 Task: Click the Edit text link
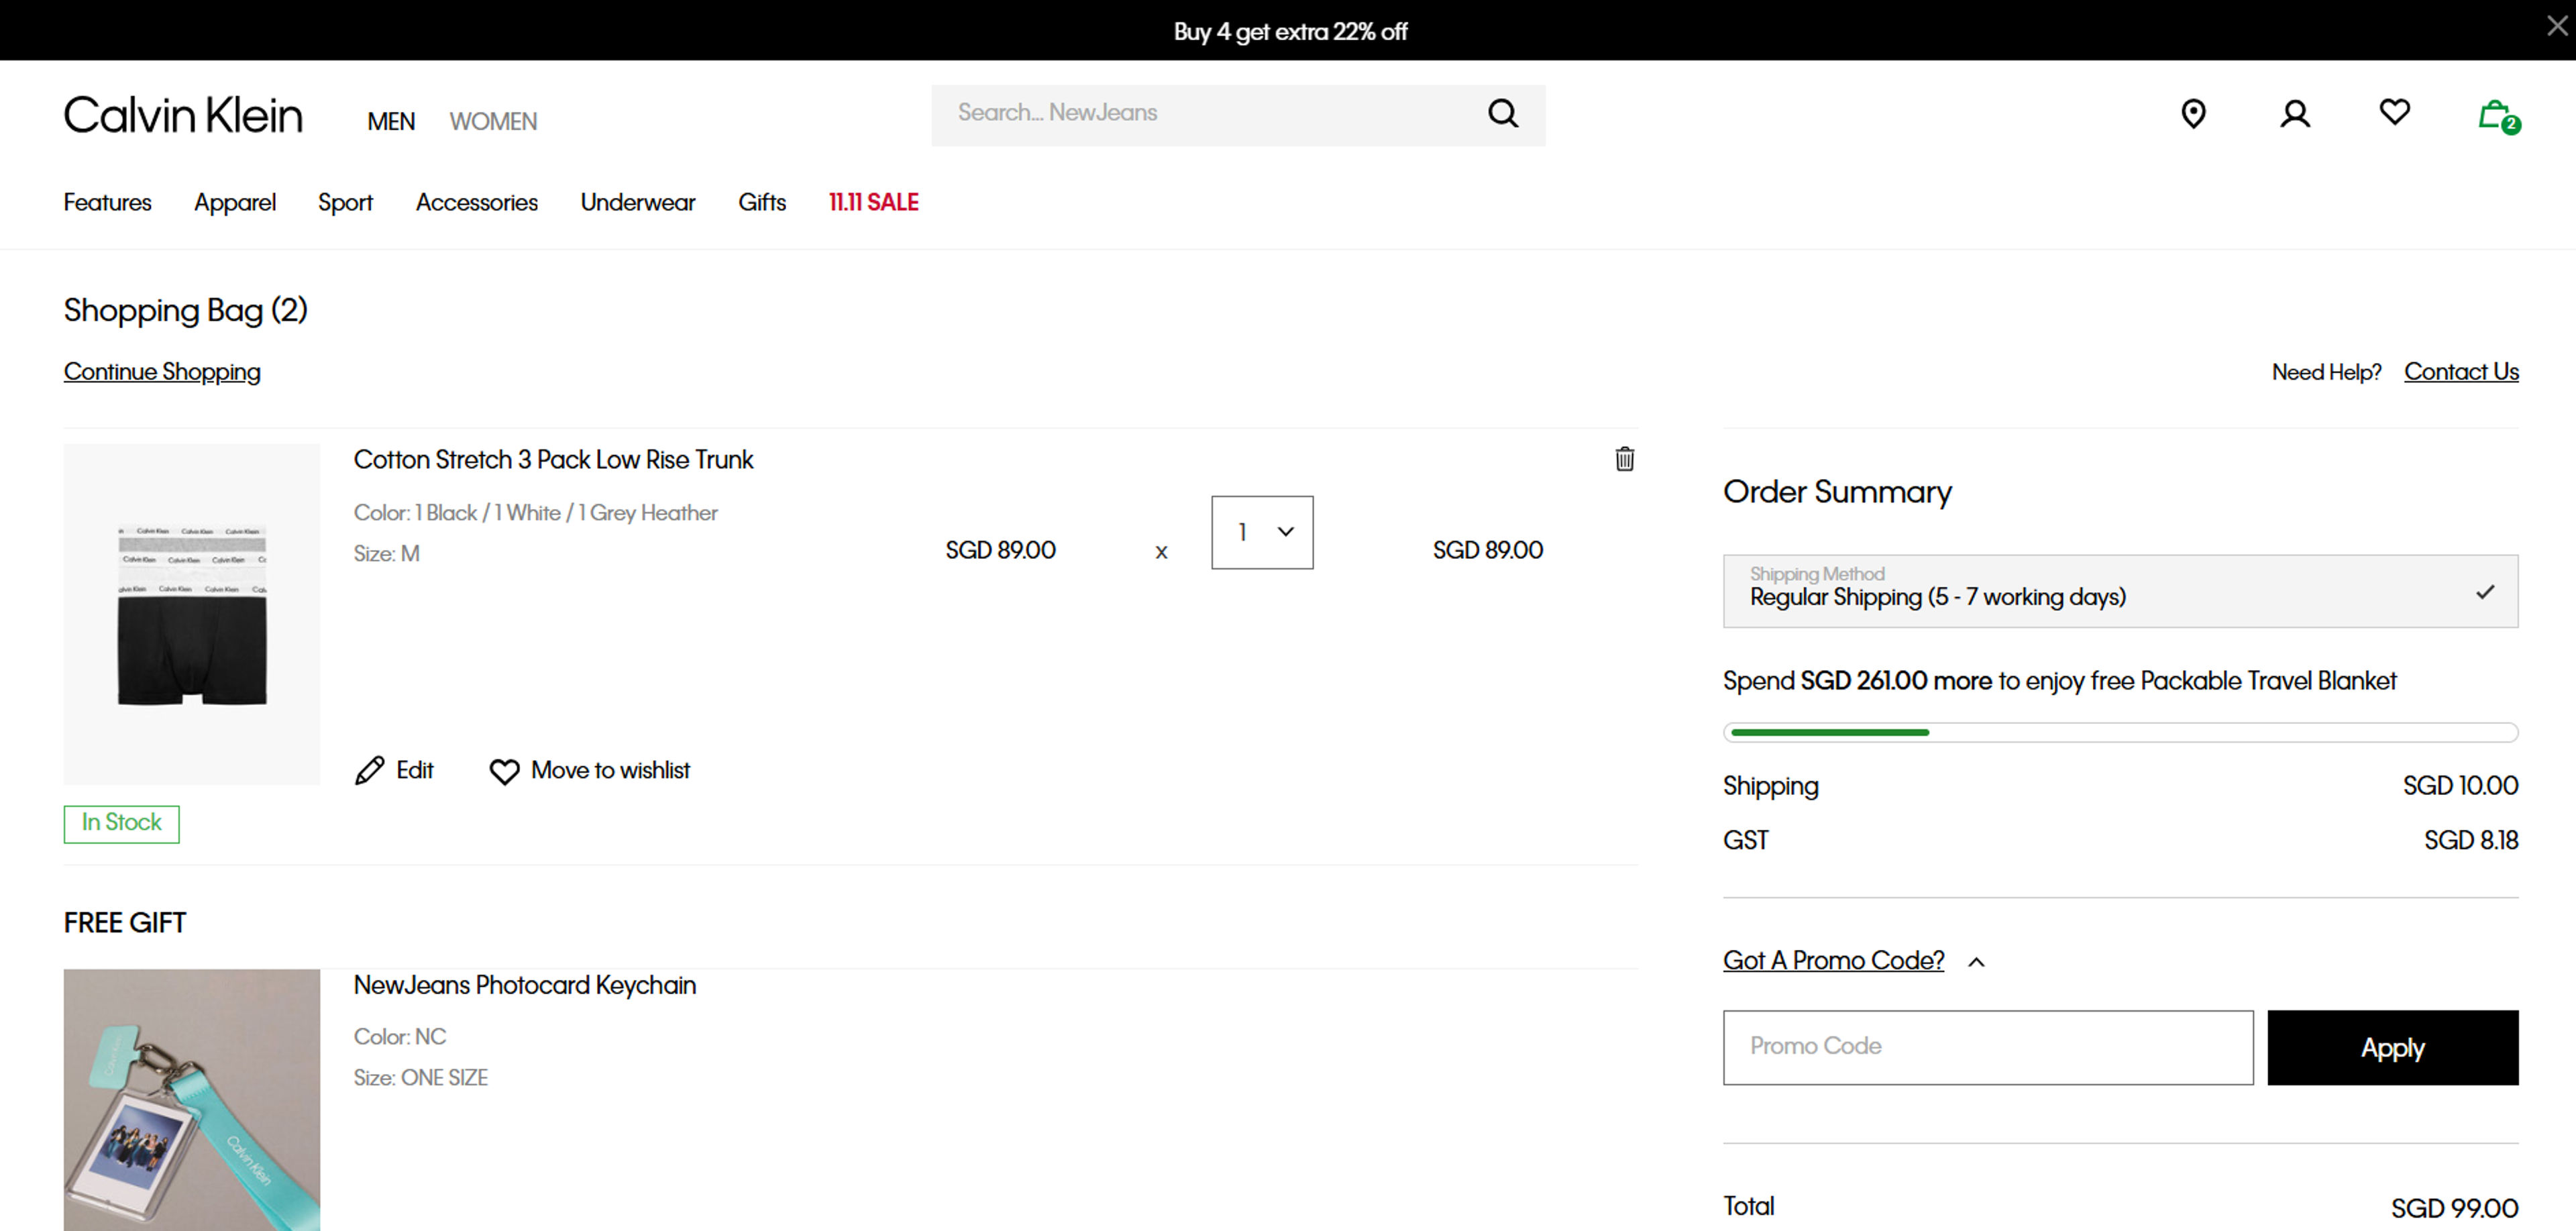click(x=415, y=770)
